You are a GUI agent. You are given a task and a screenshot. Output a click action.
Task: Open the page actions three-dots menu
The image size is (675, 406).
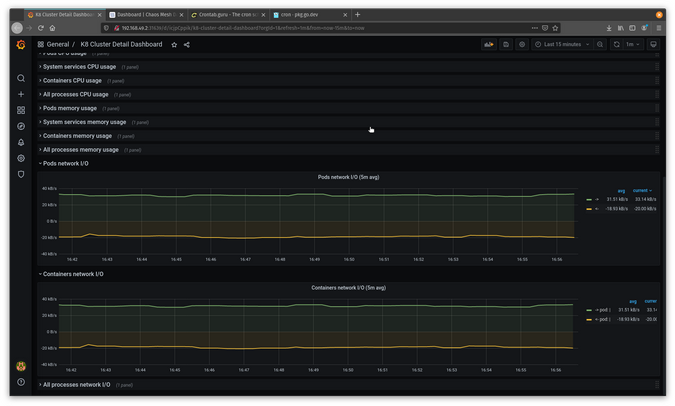click(x=535, y=28)
